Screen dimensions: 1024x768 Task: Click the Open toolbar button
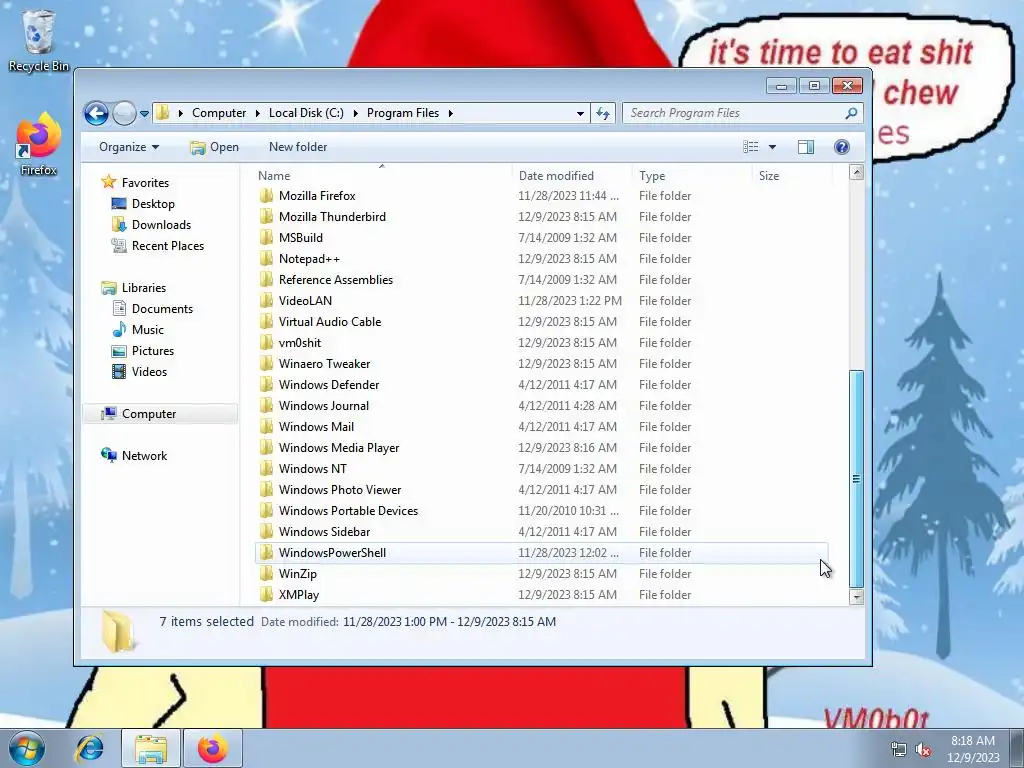pos(214,147)
